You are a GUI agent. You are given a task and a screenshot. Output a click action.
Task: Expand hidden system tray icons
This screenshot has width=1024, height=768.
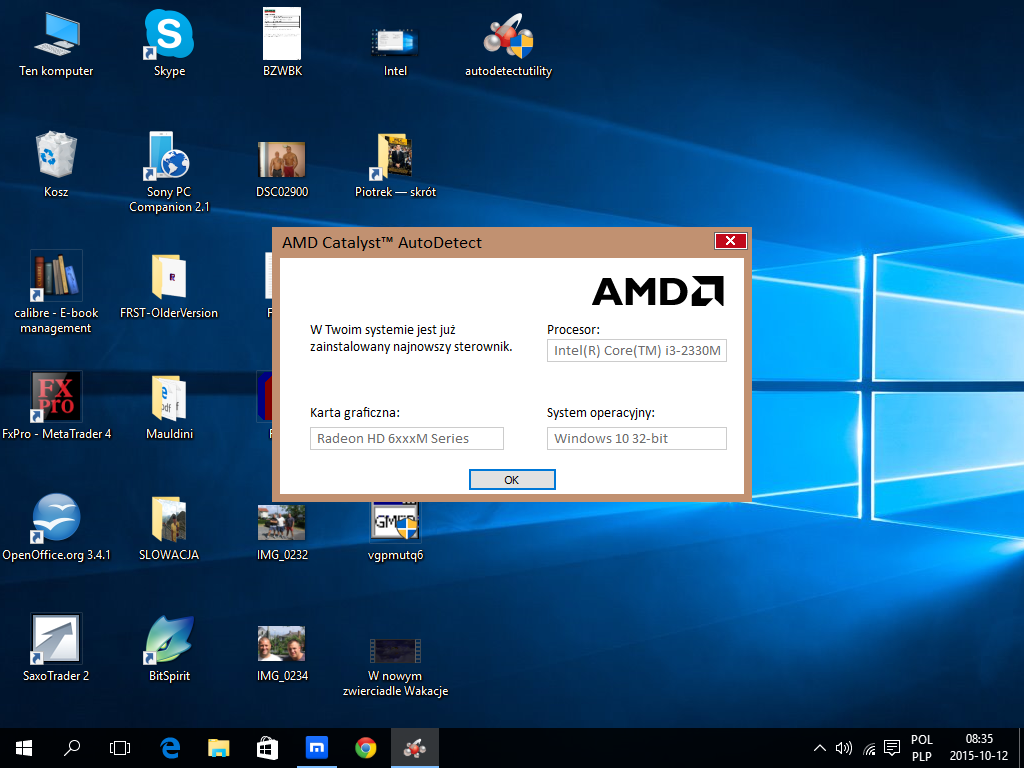click(x=819, y=748)
